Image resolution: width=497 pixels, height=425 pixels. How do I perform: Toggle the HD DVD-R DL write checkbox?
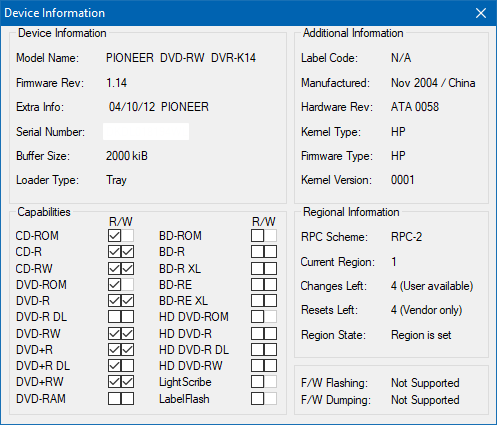tap(270, 350)
